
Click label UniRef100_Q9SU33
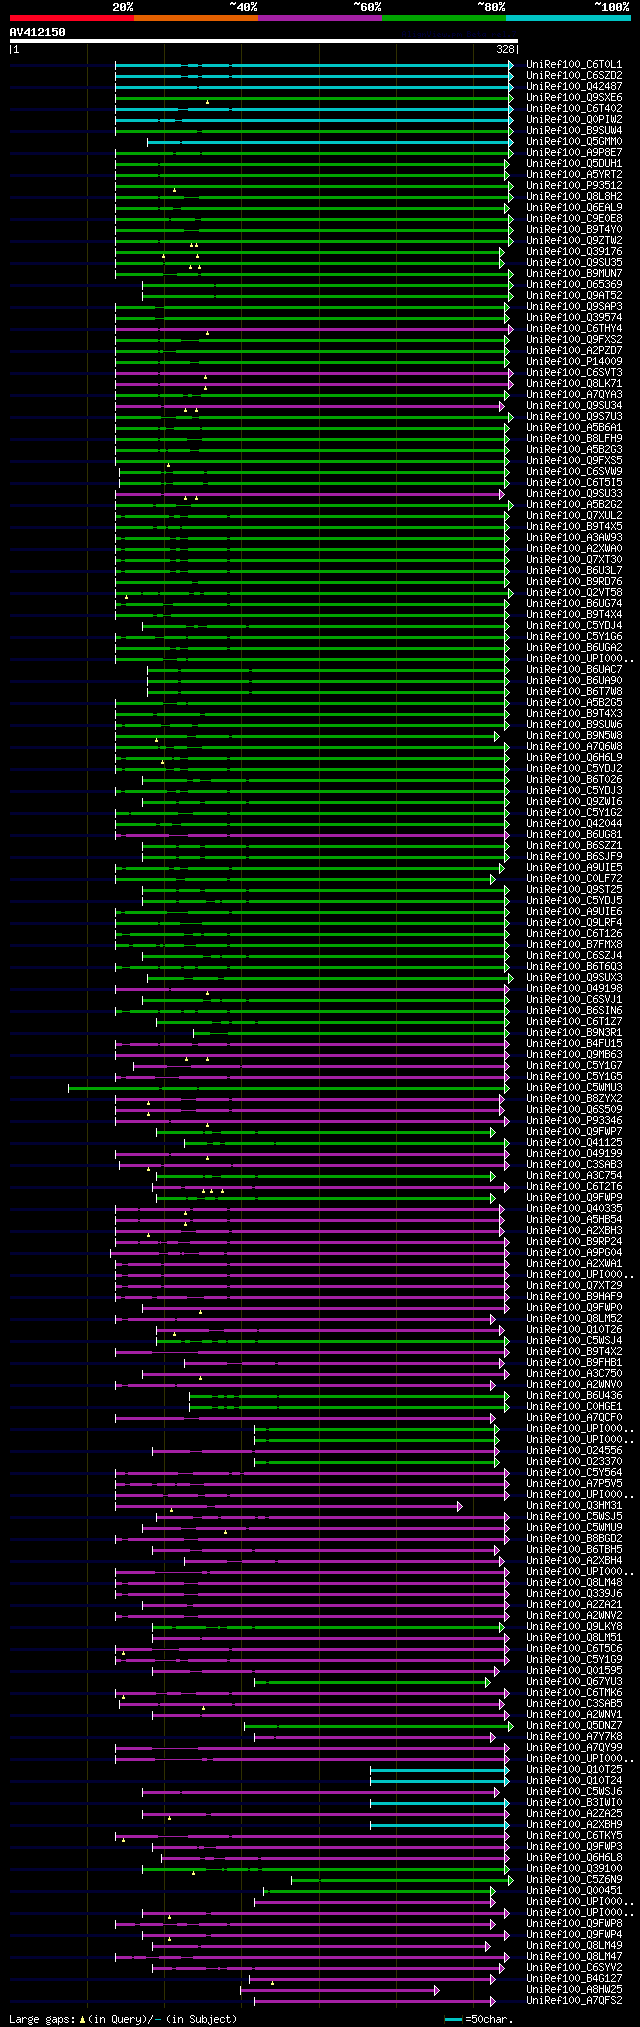point(574,494)
